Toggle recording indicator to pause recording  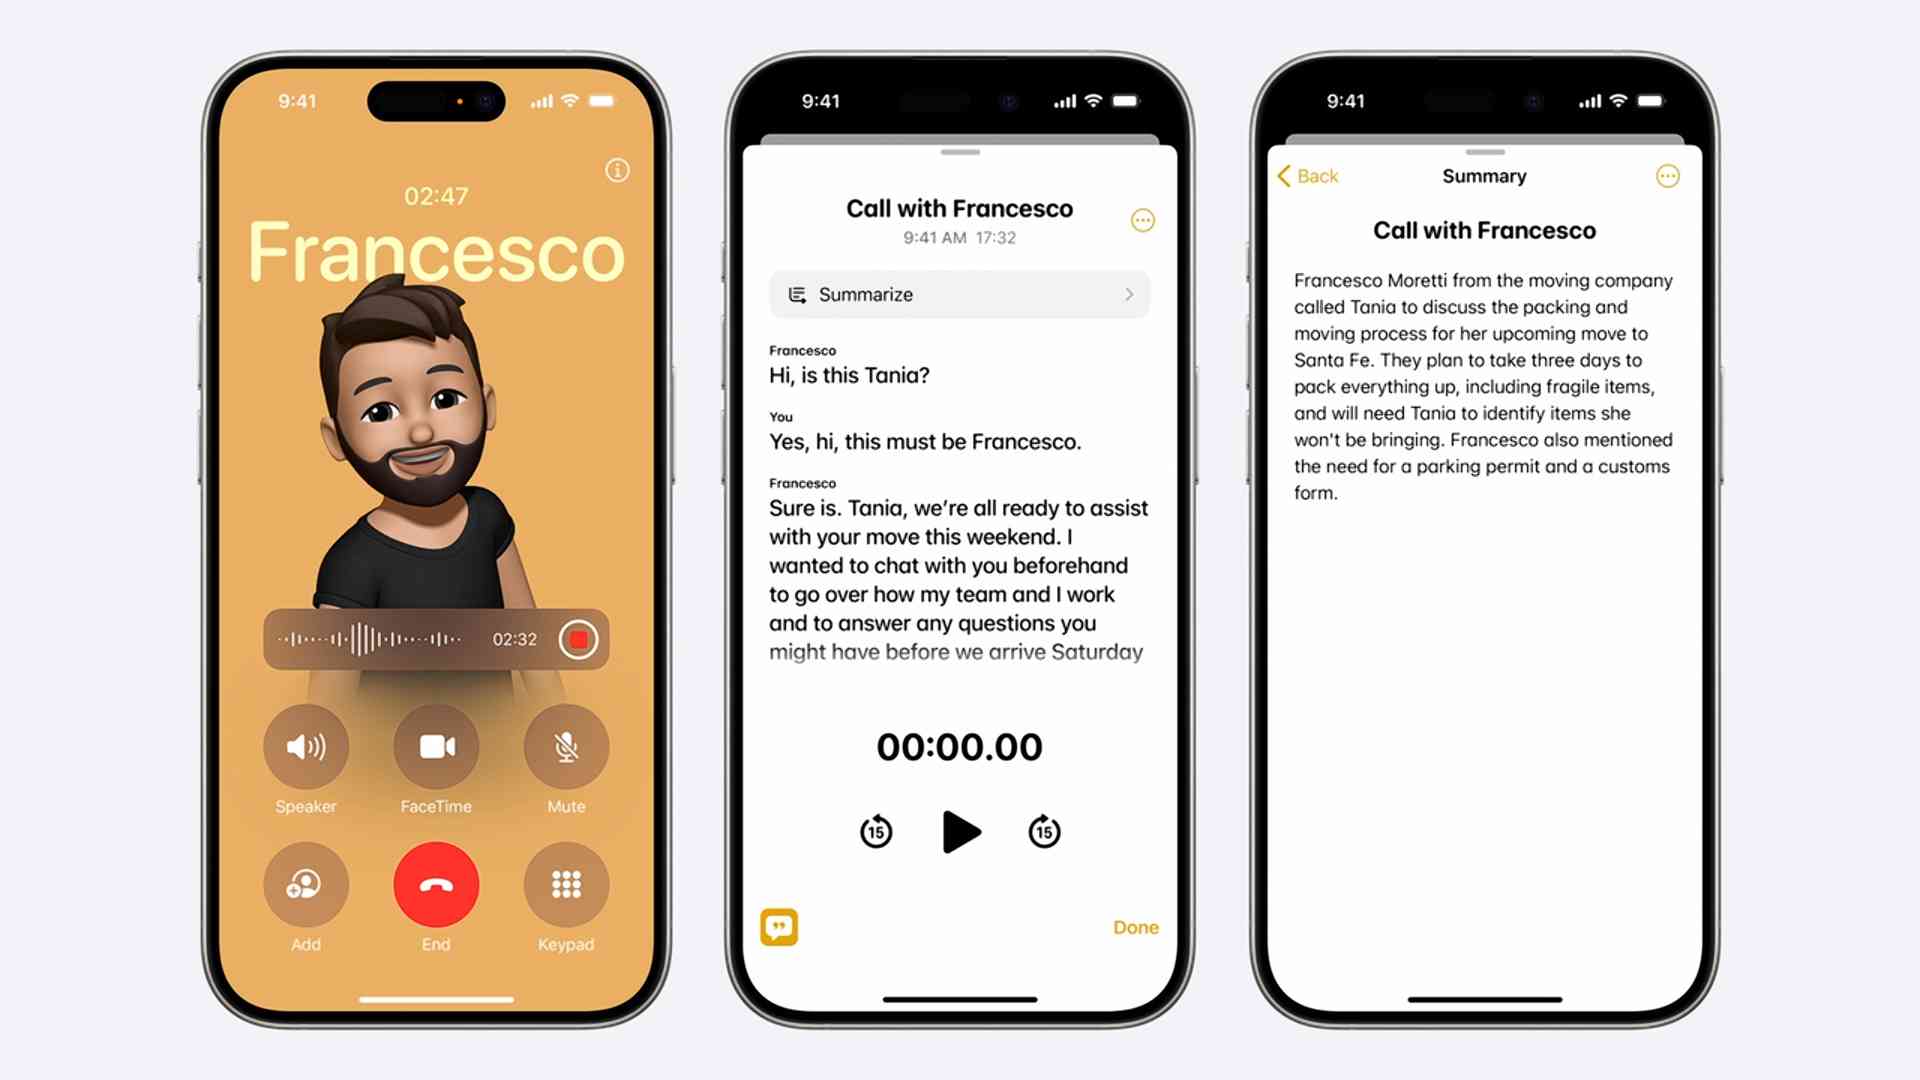click(578, 640)
